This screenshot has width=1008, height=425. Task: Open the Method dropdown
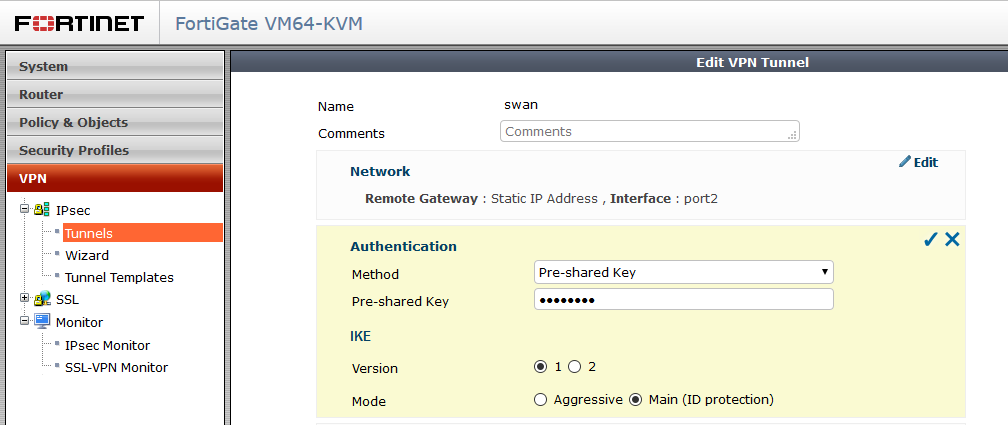click(684, 272)
